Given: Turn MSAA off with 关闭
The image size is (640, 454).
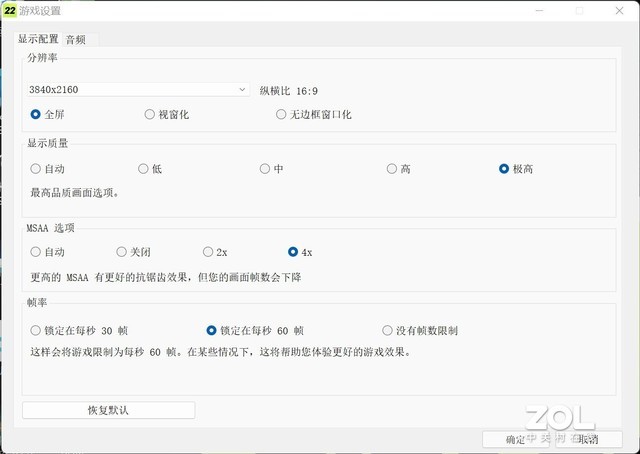Looking at the screenshot, I should click(133, 252).
